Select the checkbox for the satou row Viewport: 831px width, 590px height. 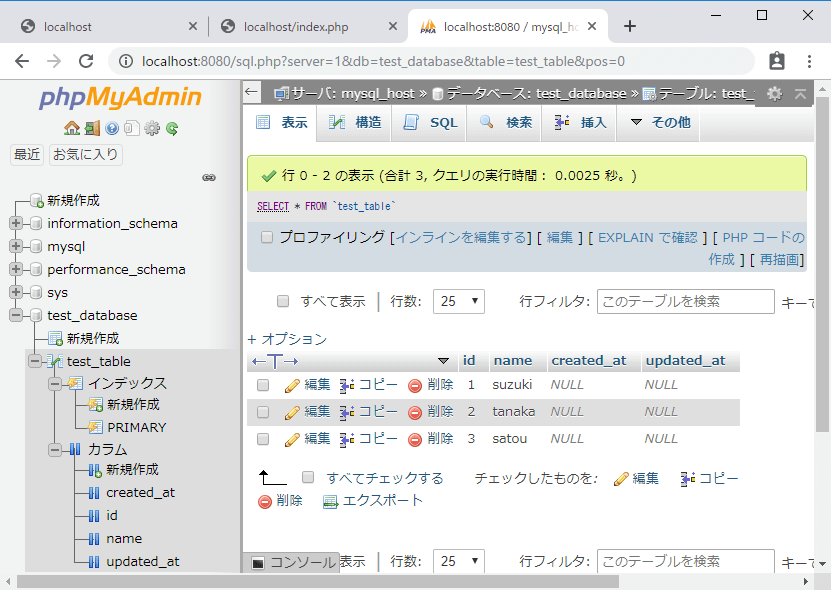pyautogui.click(x=263, y=439)
